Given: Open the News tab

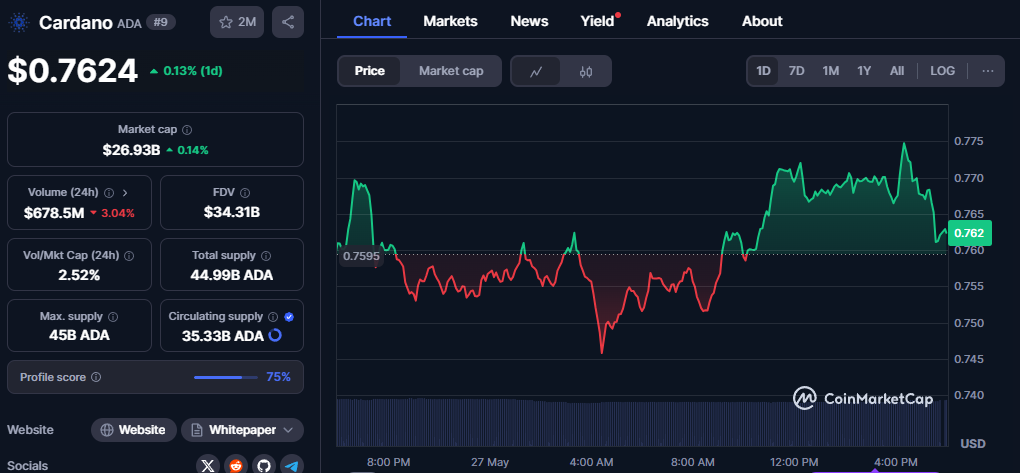Looking at the screenshot, I should pos(529,21).
